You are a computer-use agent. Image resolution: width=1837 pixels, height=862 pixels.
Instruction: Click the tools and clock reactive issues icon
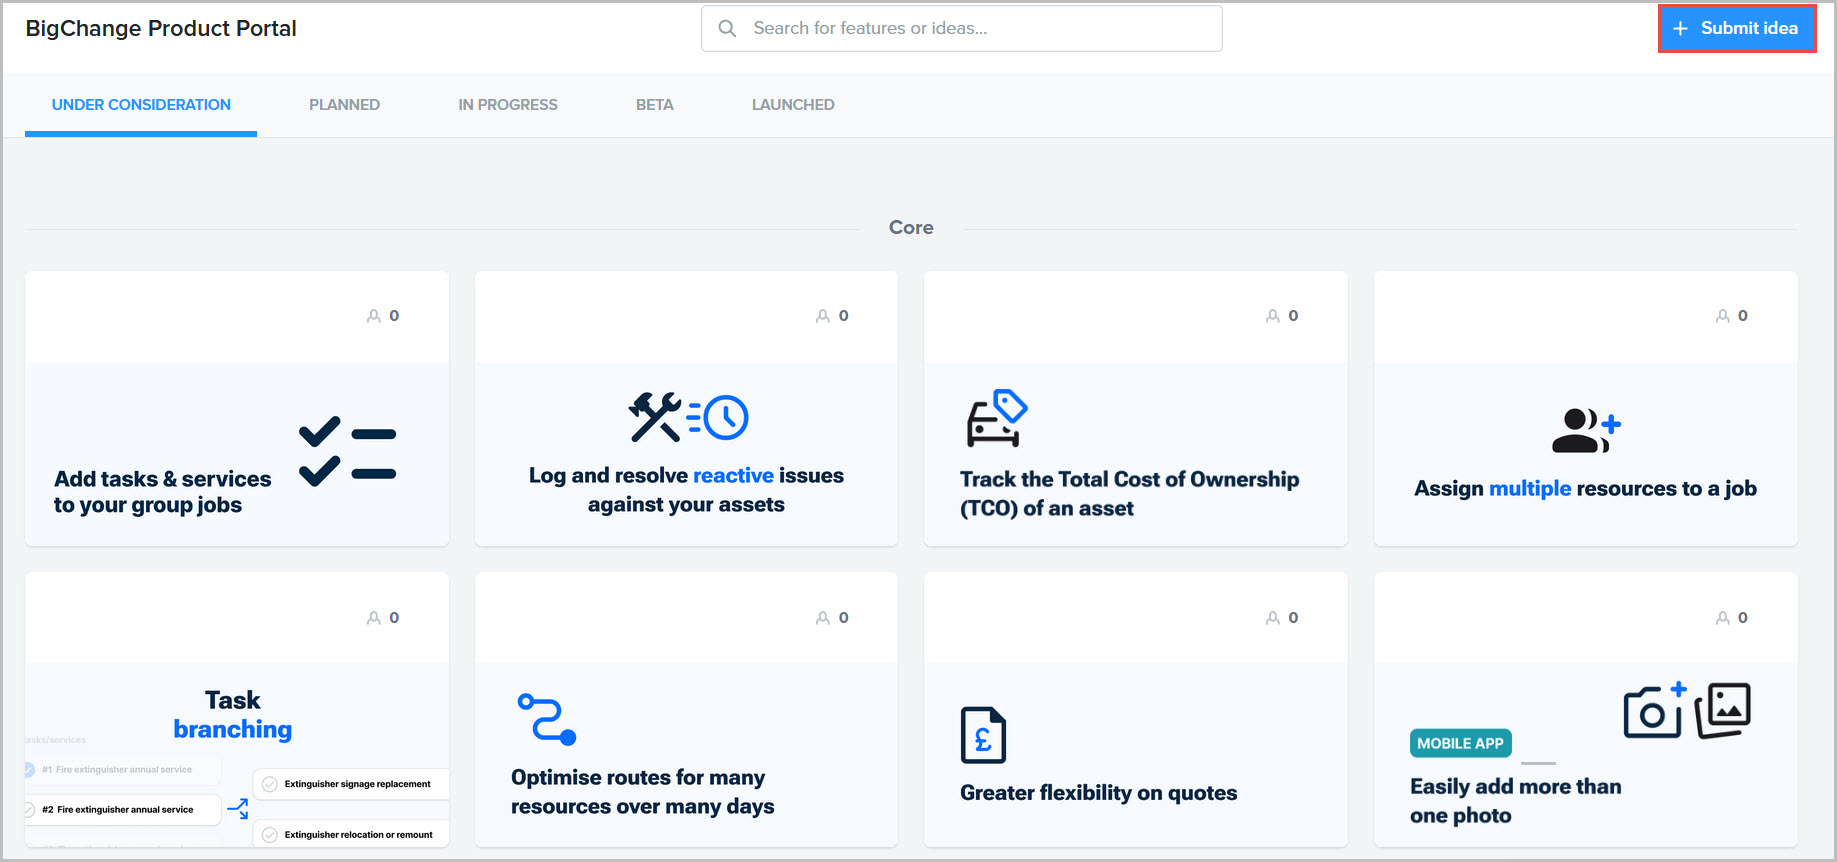(x=688, y=417)
